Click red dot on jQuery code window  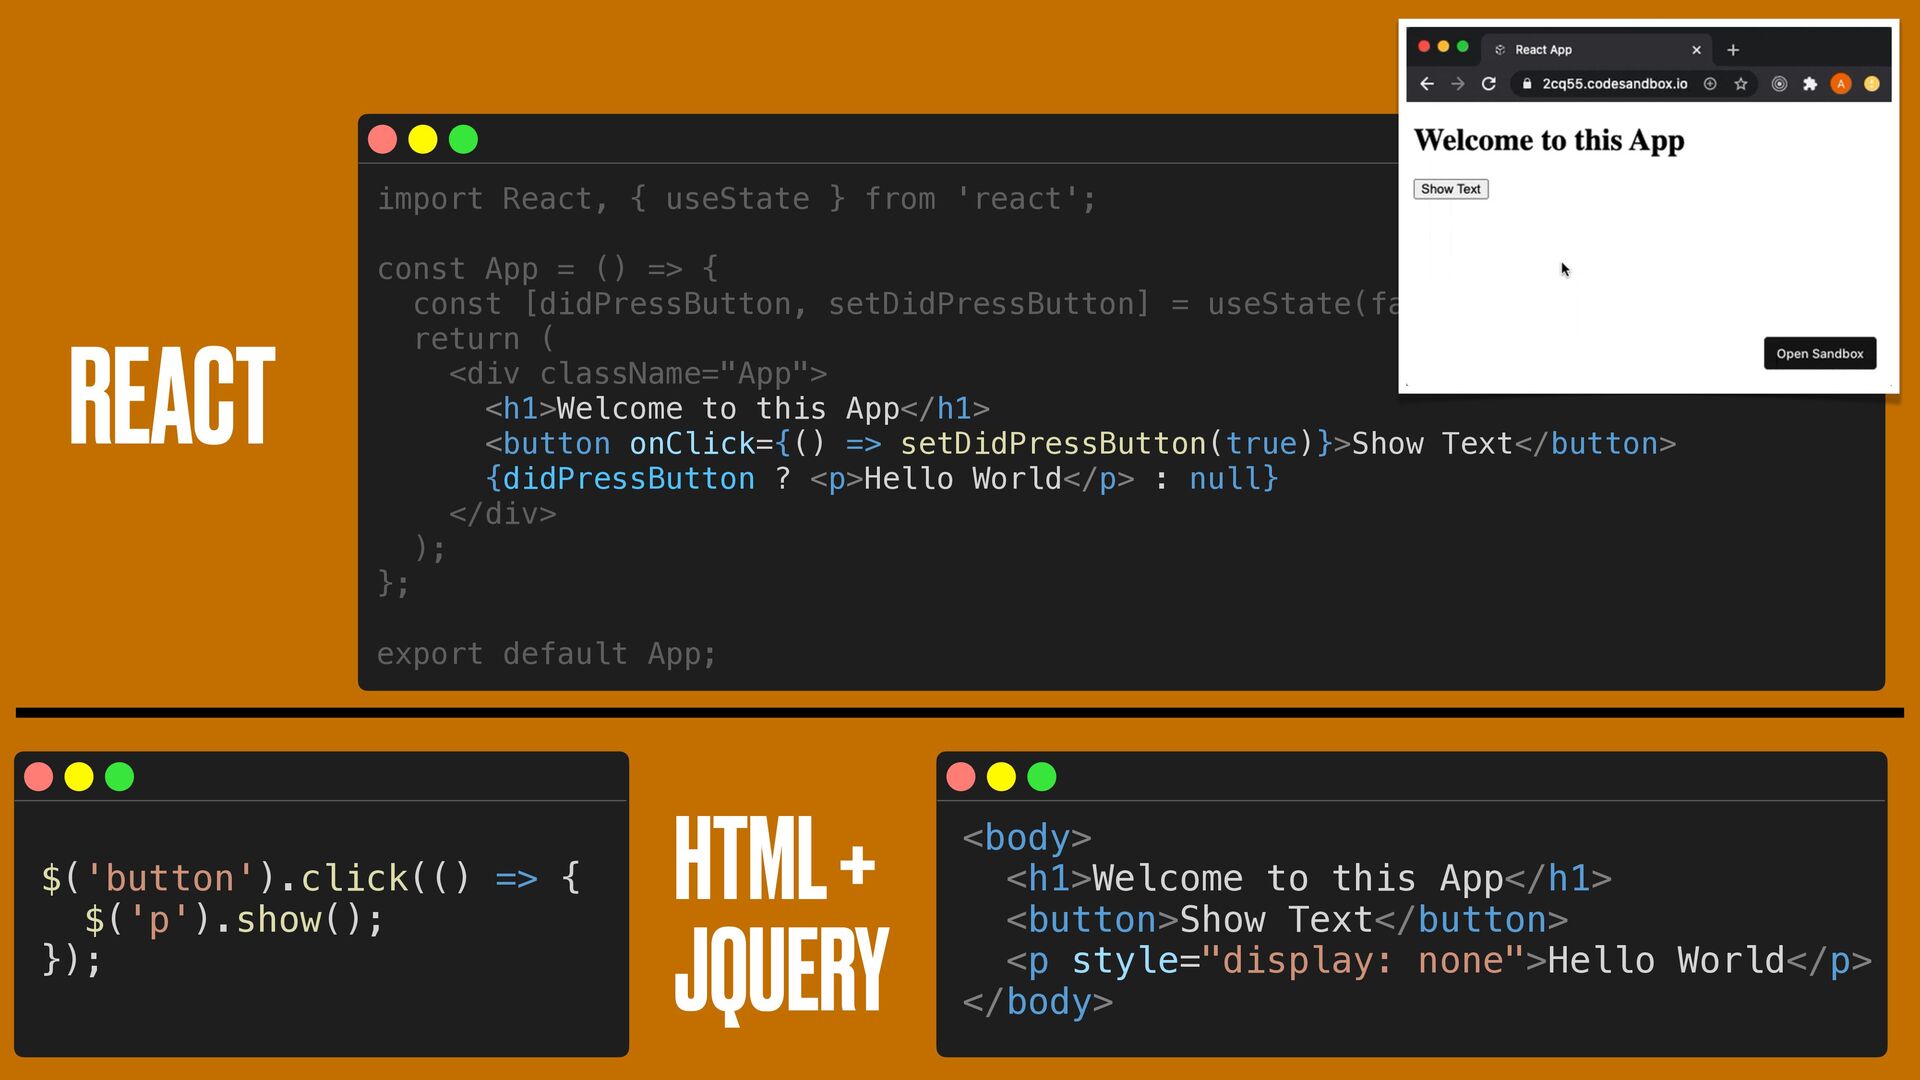click(x=38, y=777)
